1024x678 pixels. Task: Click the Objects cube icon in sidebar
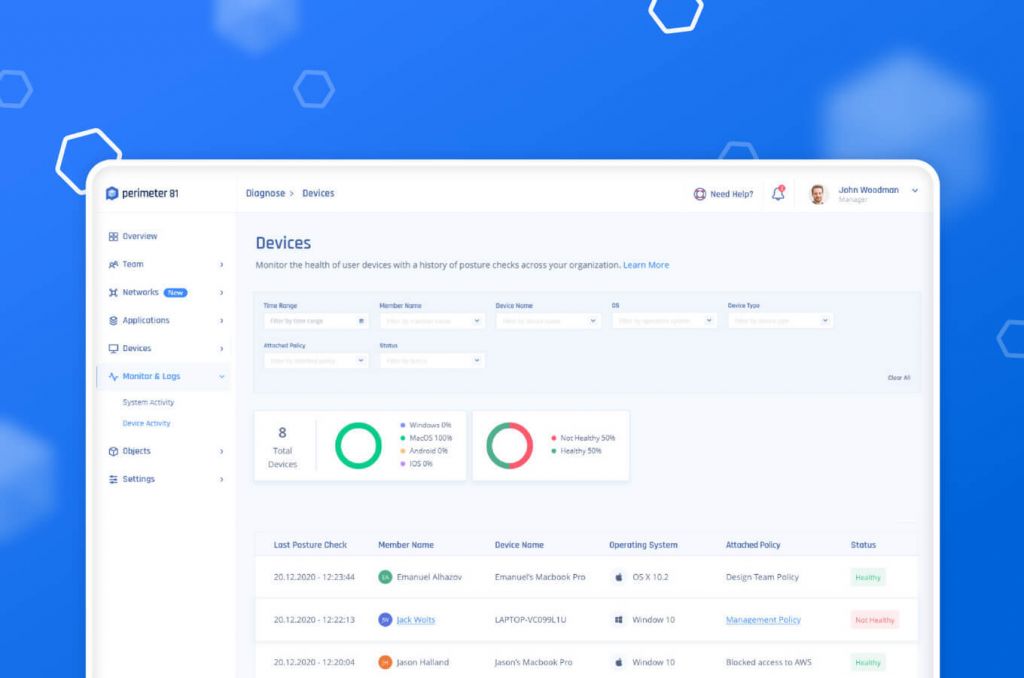(113, 451)
